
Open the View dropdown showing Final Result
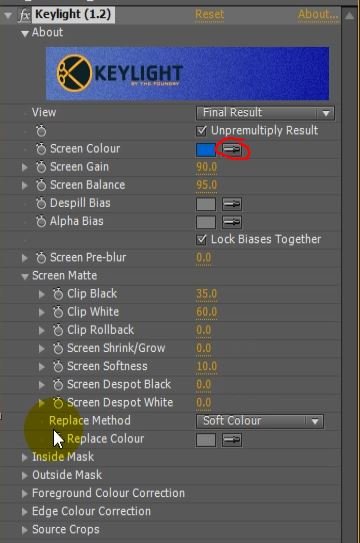pyautogui.click(x=265, y=113)
